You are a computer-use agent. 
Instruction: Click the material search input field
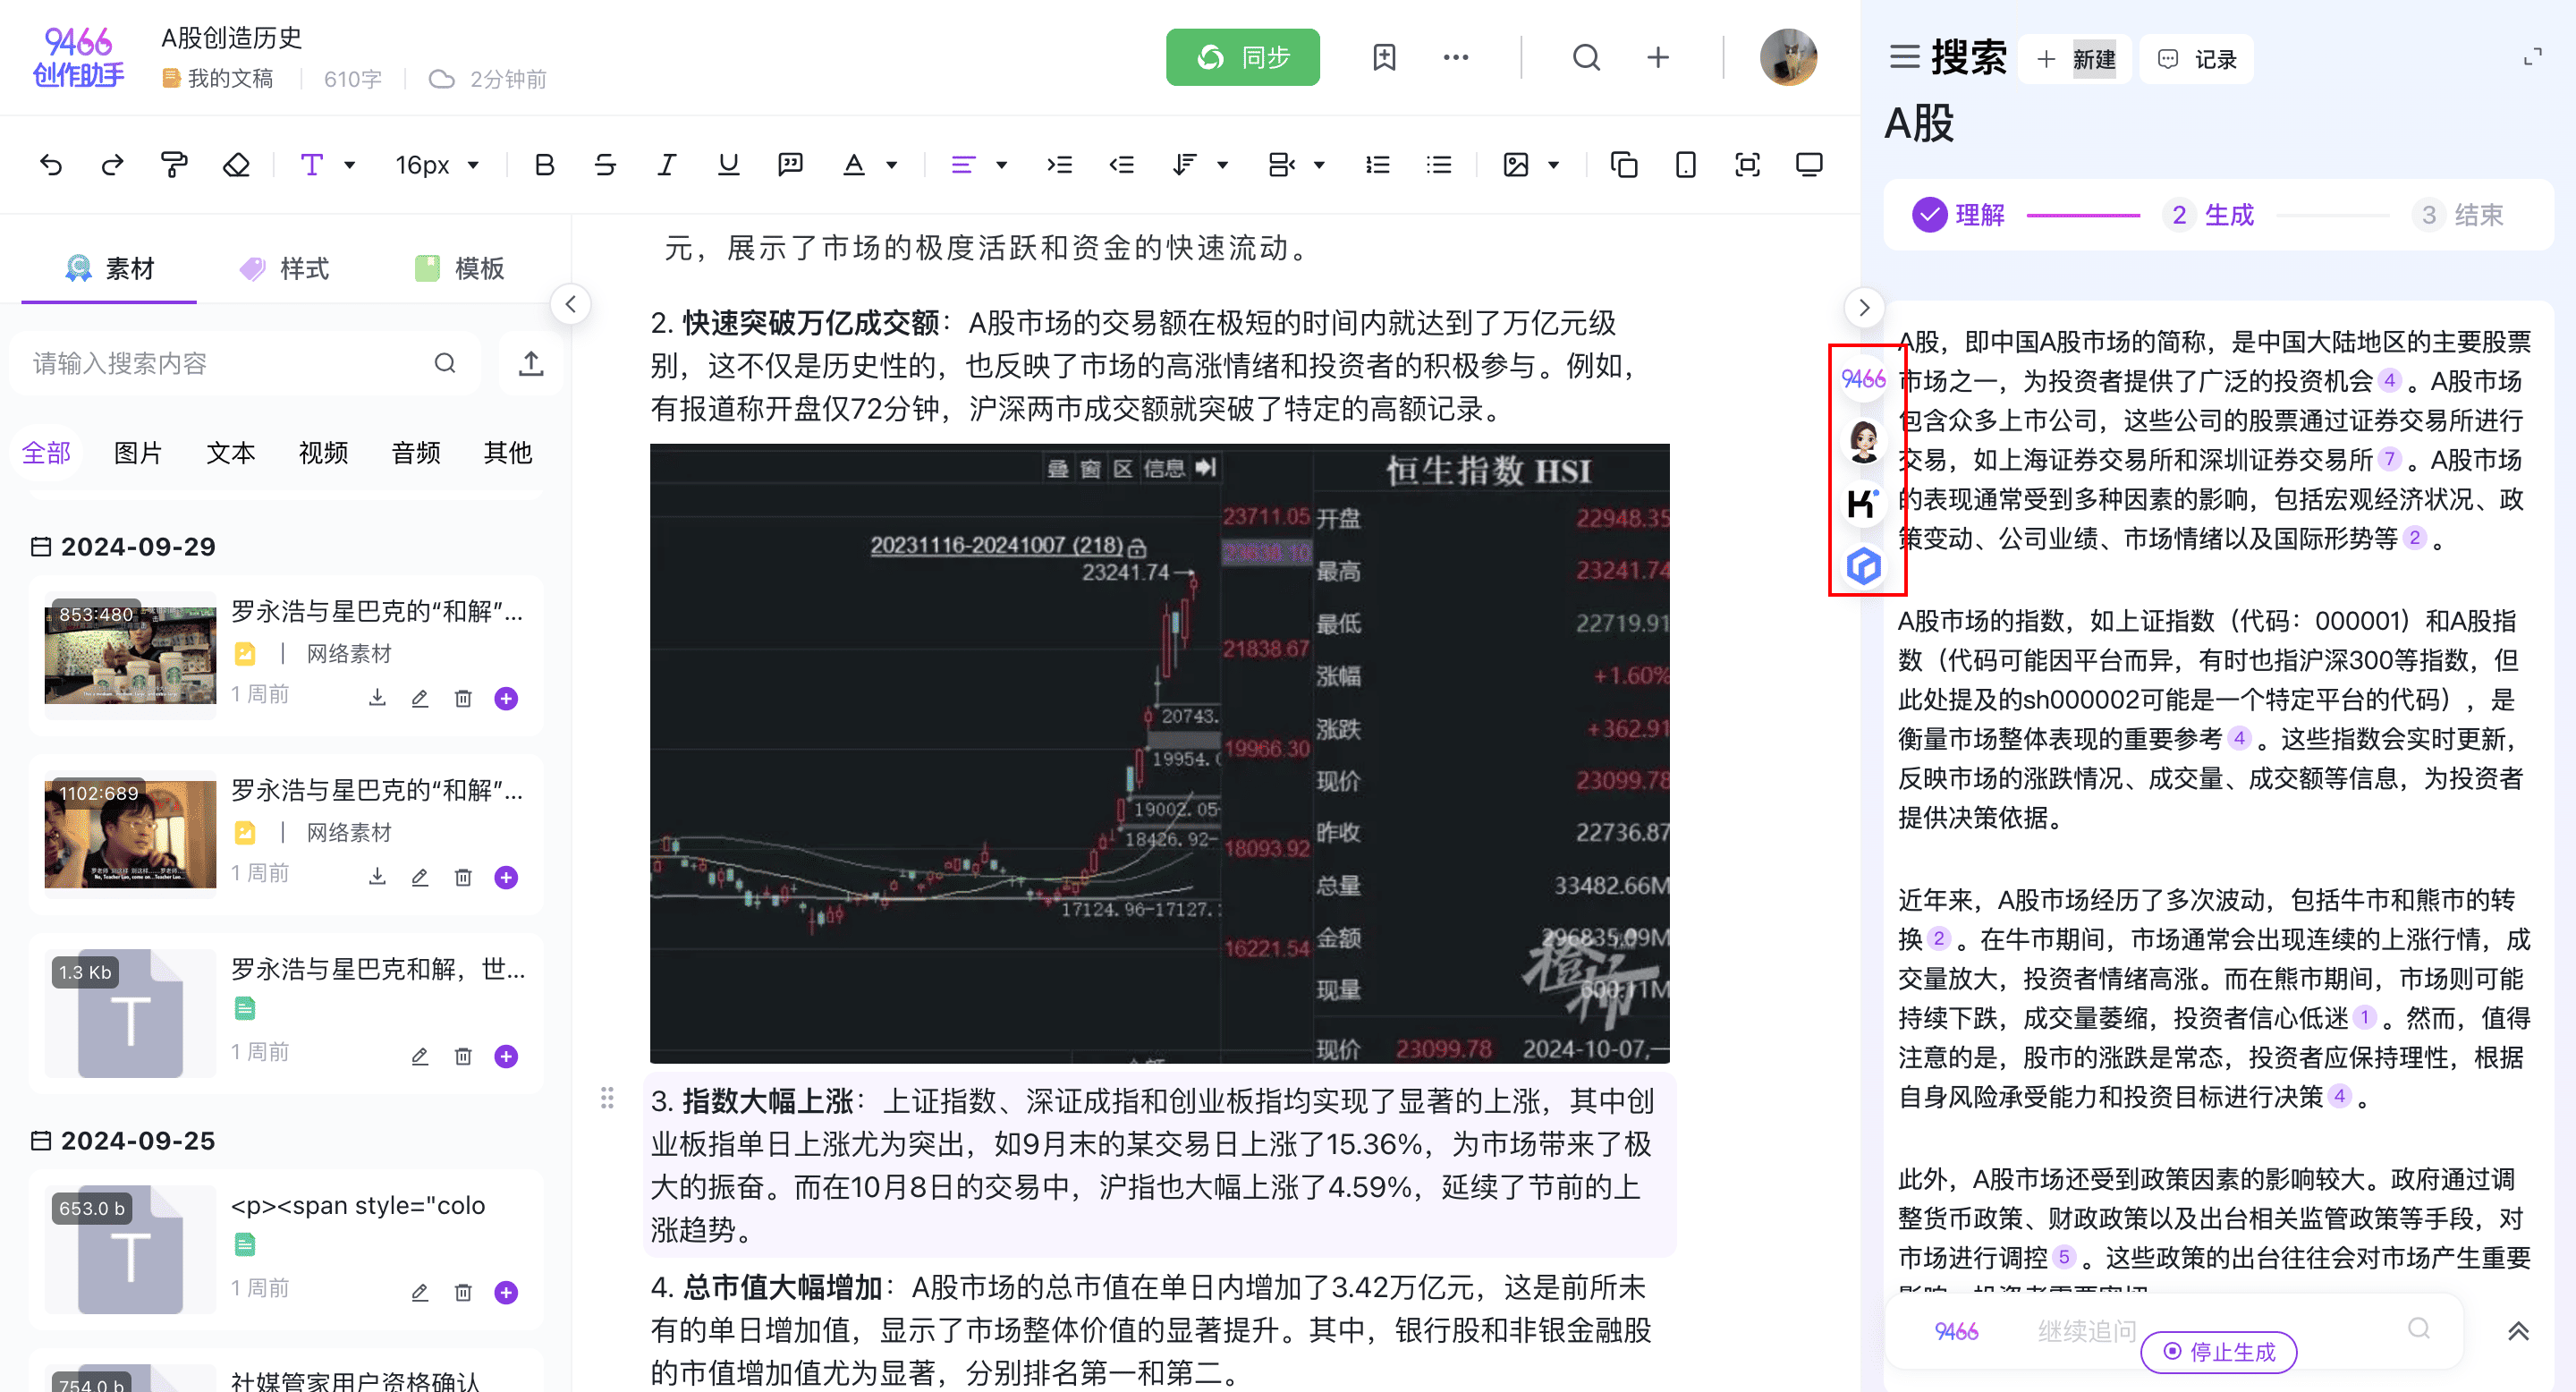245,363
